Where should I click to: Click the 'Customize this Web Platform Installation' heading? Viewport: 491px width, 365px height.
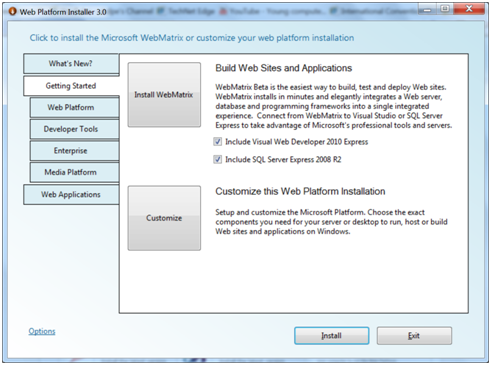(300, 191)
